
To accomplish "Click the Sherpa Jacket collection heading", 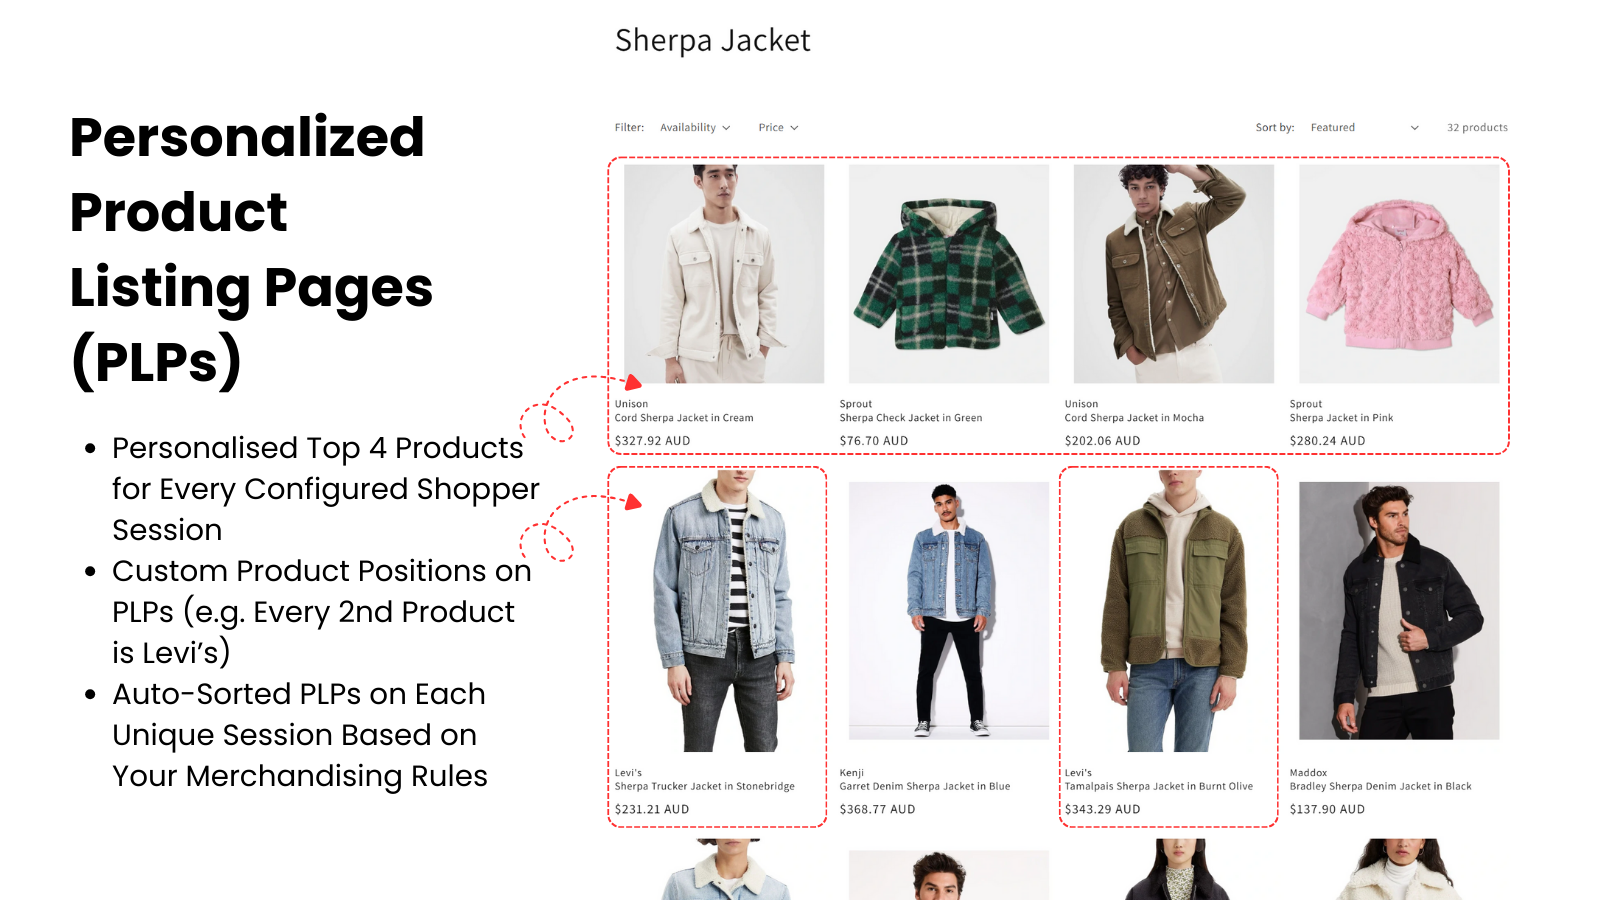I will point(712,41).
